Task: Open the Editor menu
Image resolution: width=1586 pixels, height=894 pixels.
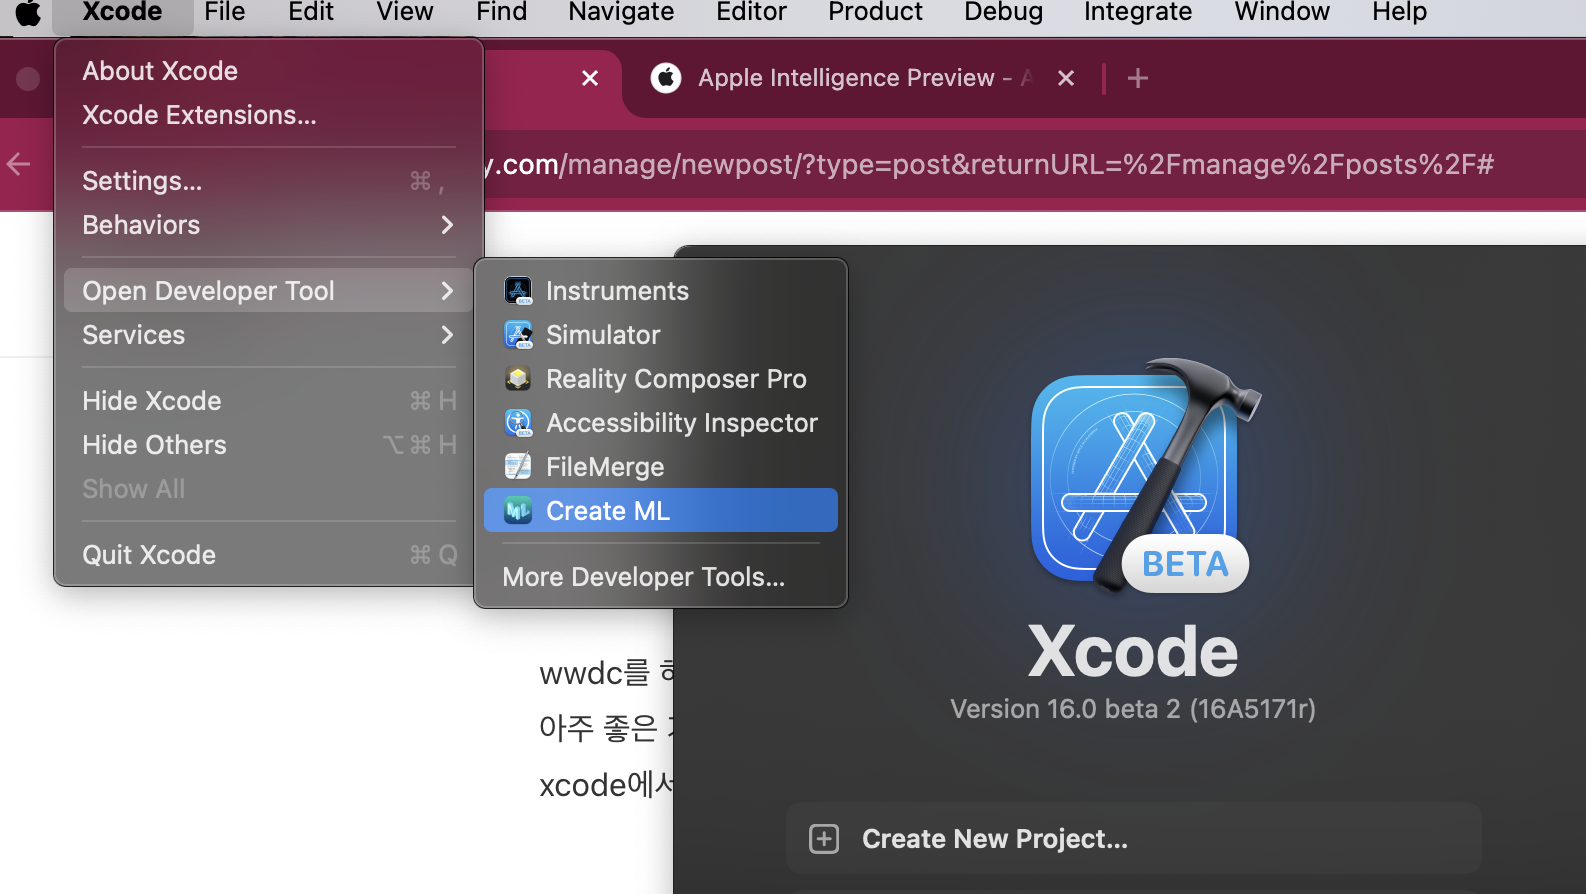Action: tap(751, 13)
